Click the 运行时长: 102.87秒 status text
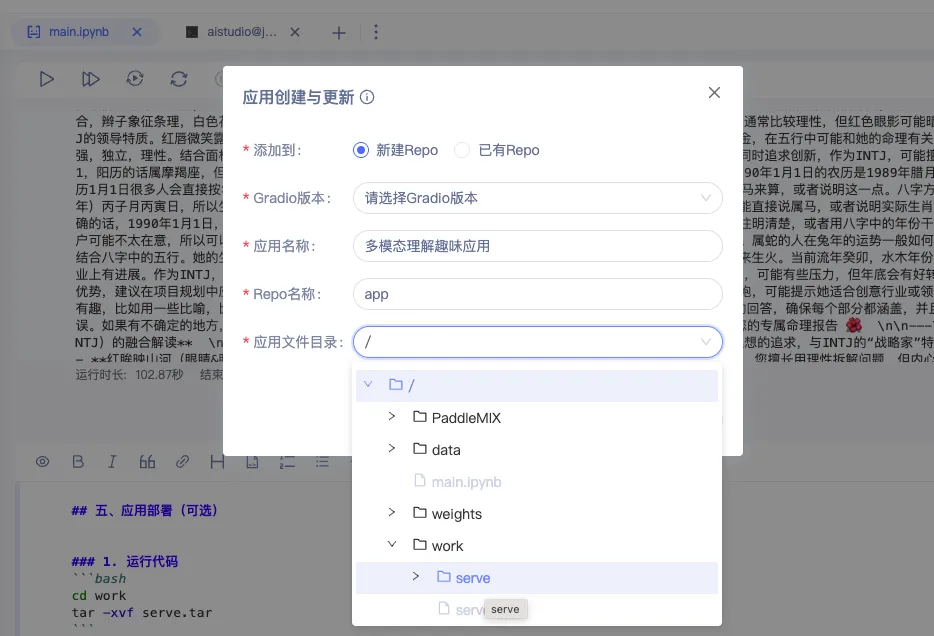 coord(129,375)
